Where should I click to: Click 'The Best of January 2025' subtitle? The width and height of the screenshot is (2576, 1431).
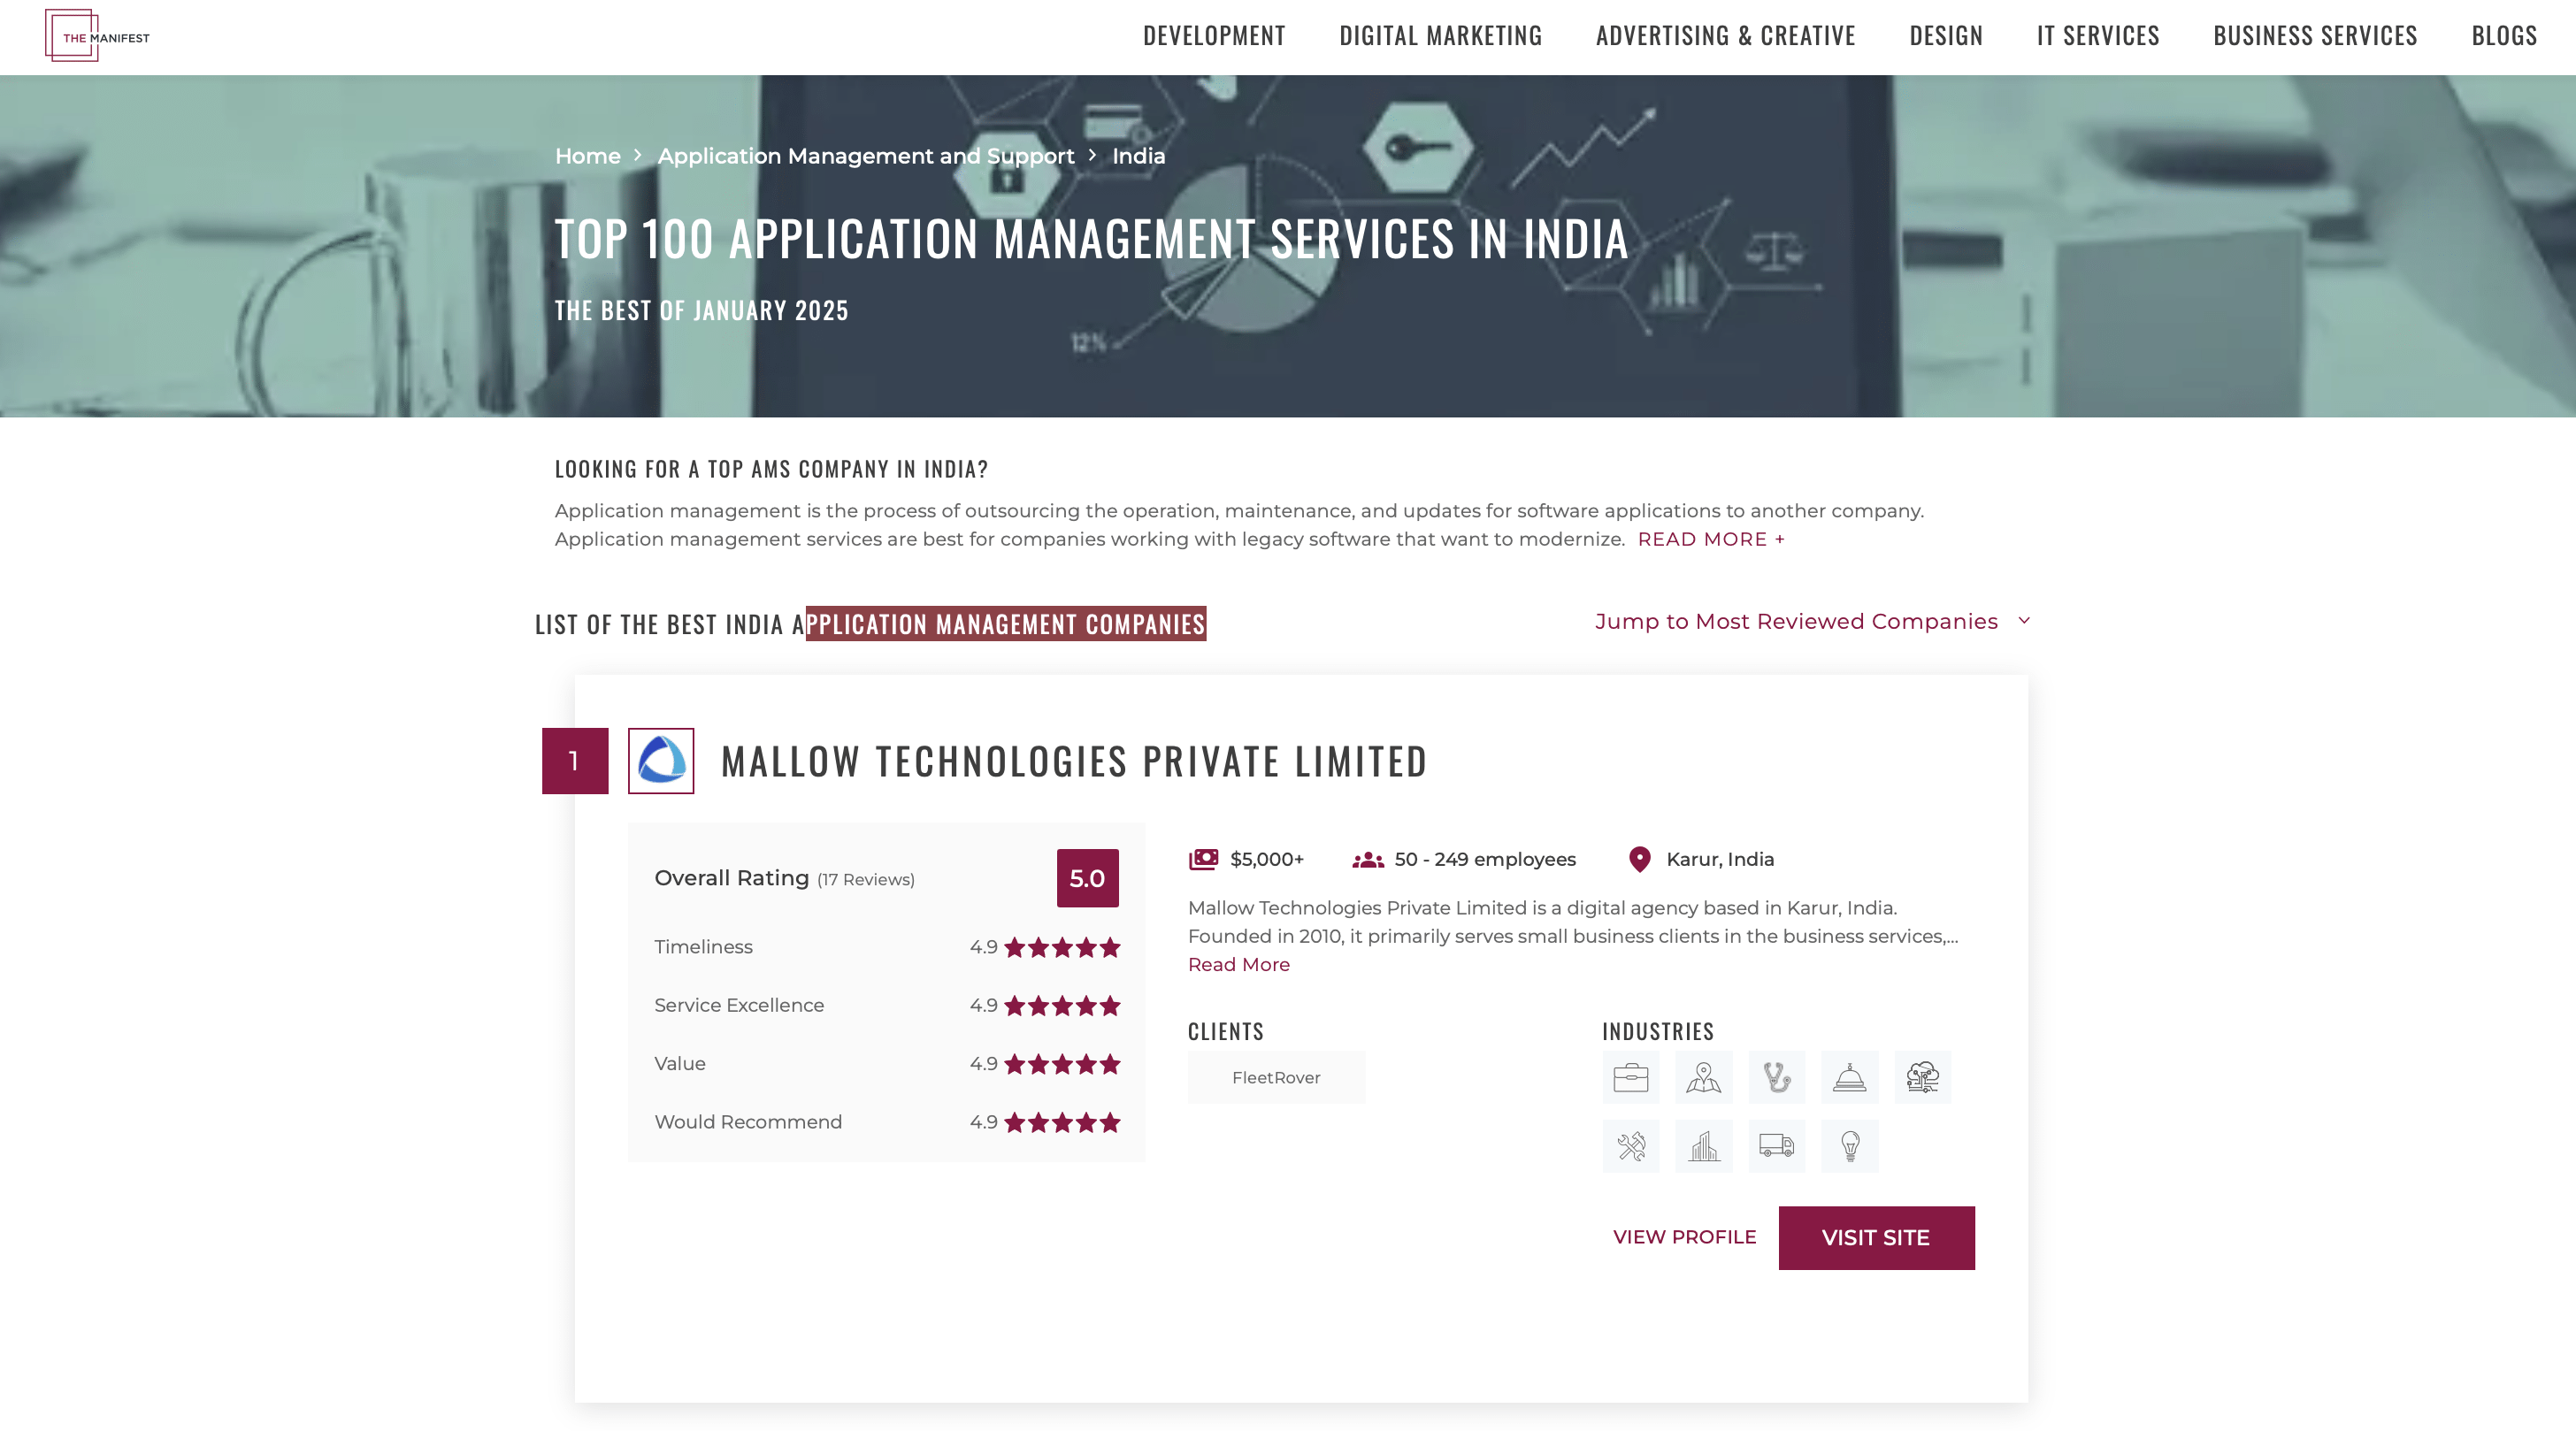point(701,310)
